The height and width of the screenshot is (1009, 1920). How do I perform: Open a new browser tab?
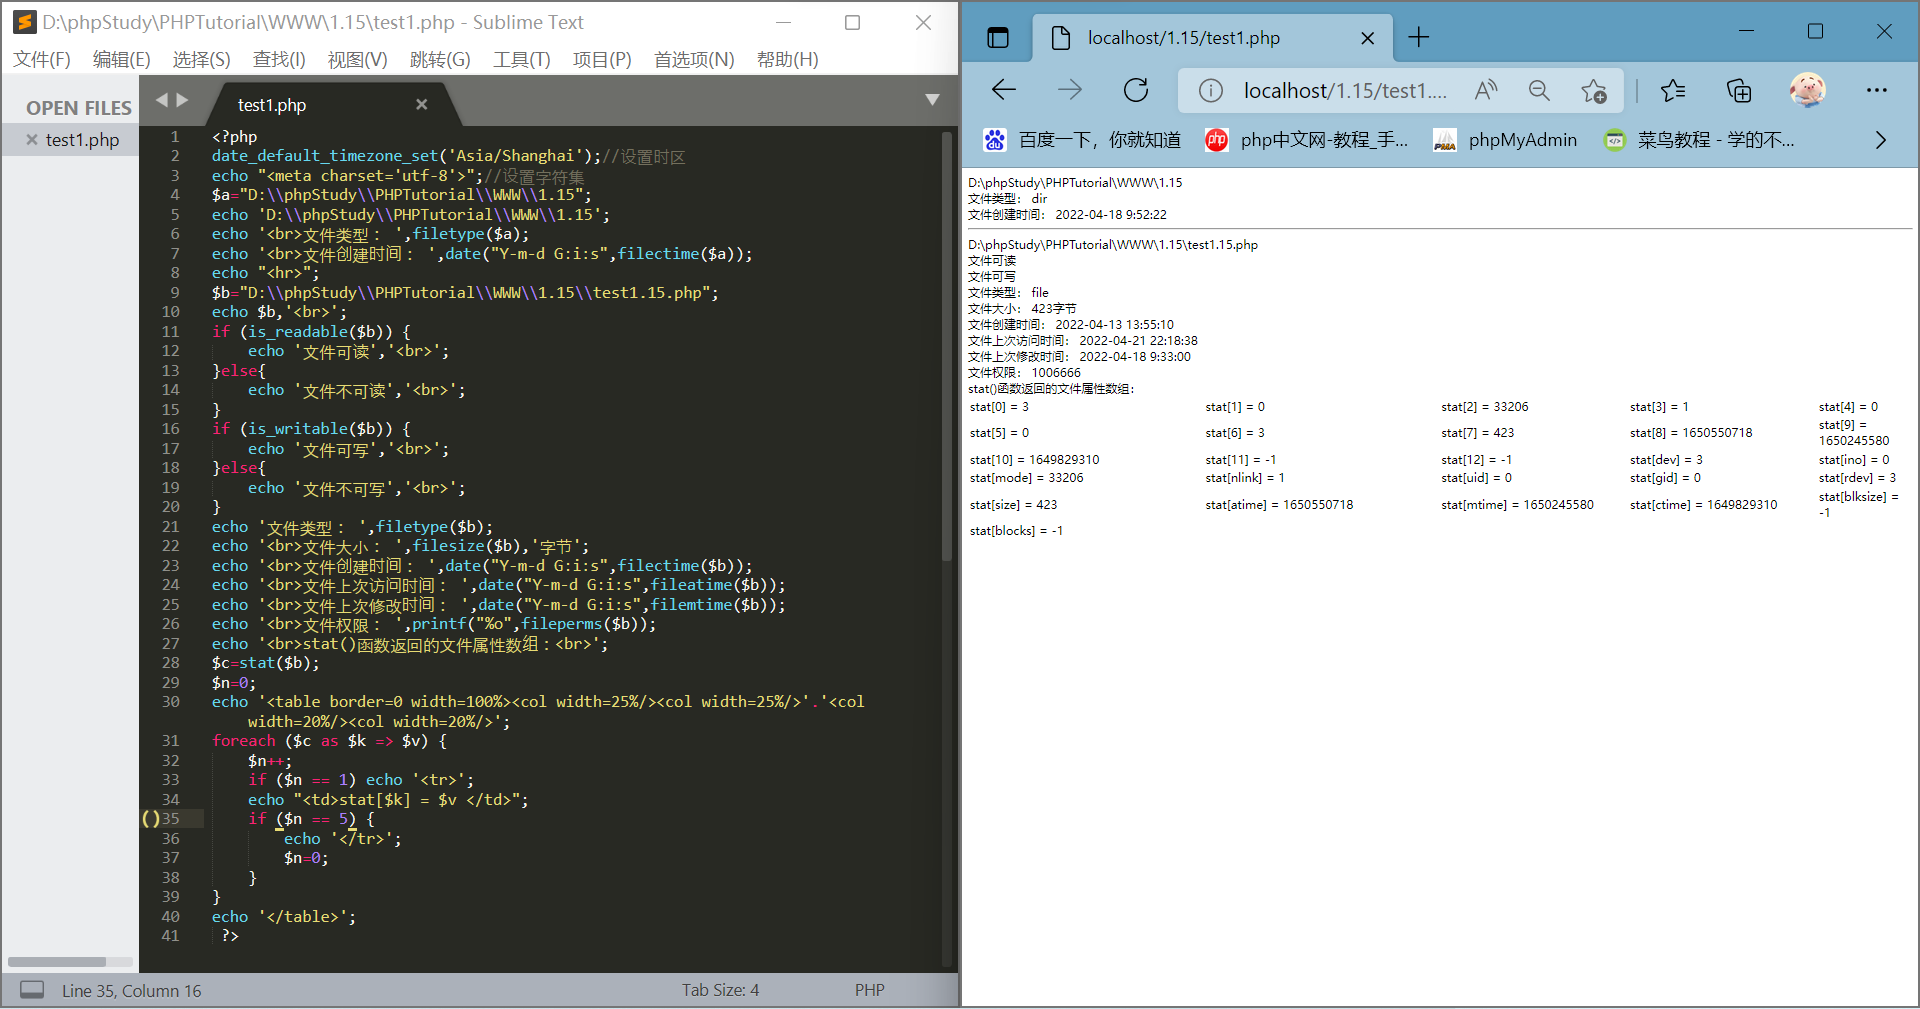point(1418,38)
